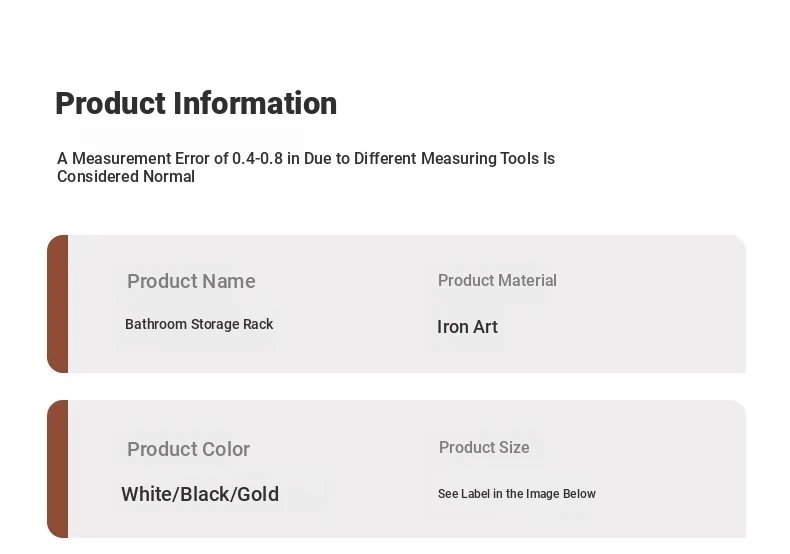Screen dimensions: 790x554
Task: Click the 'Product Size' label
Action: pos(484,447)
